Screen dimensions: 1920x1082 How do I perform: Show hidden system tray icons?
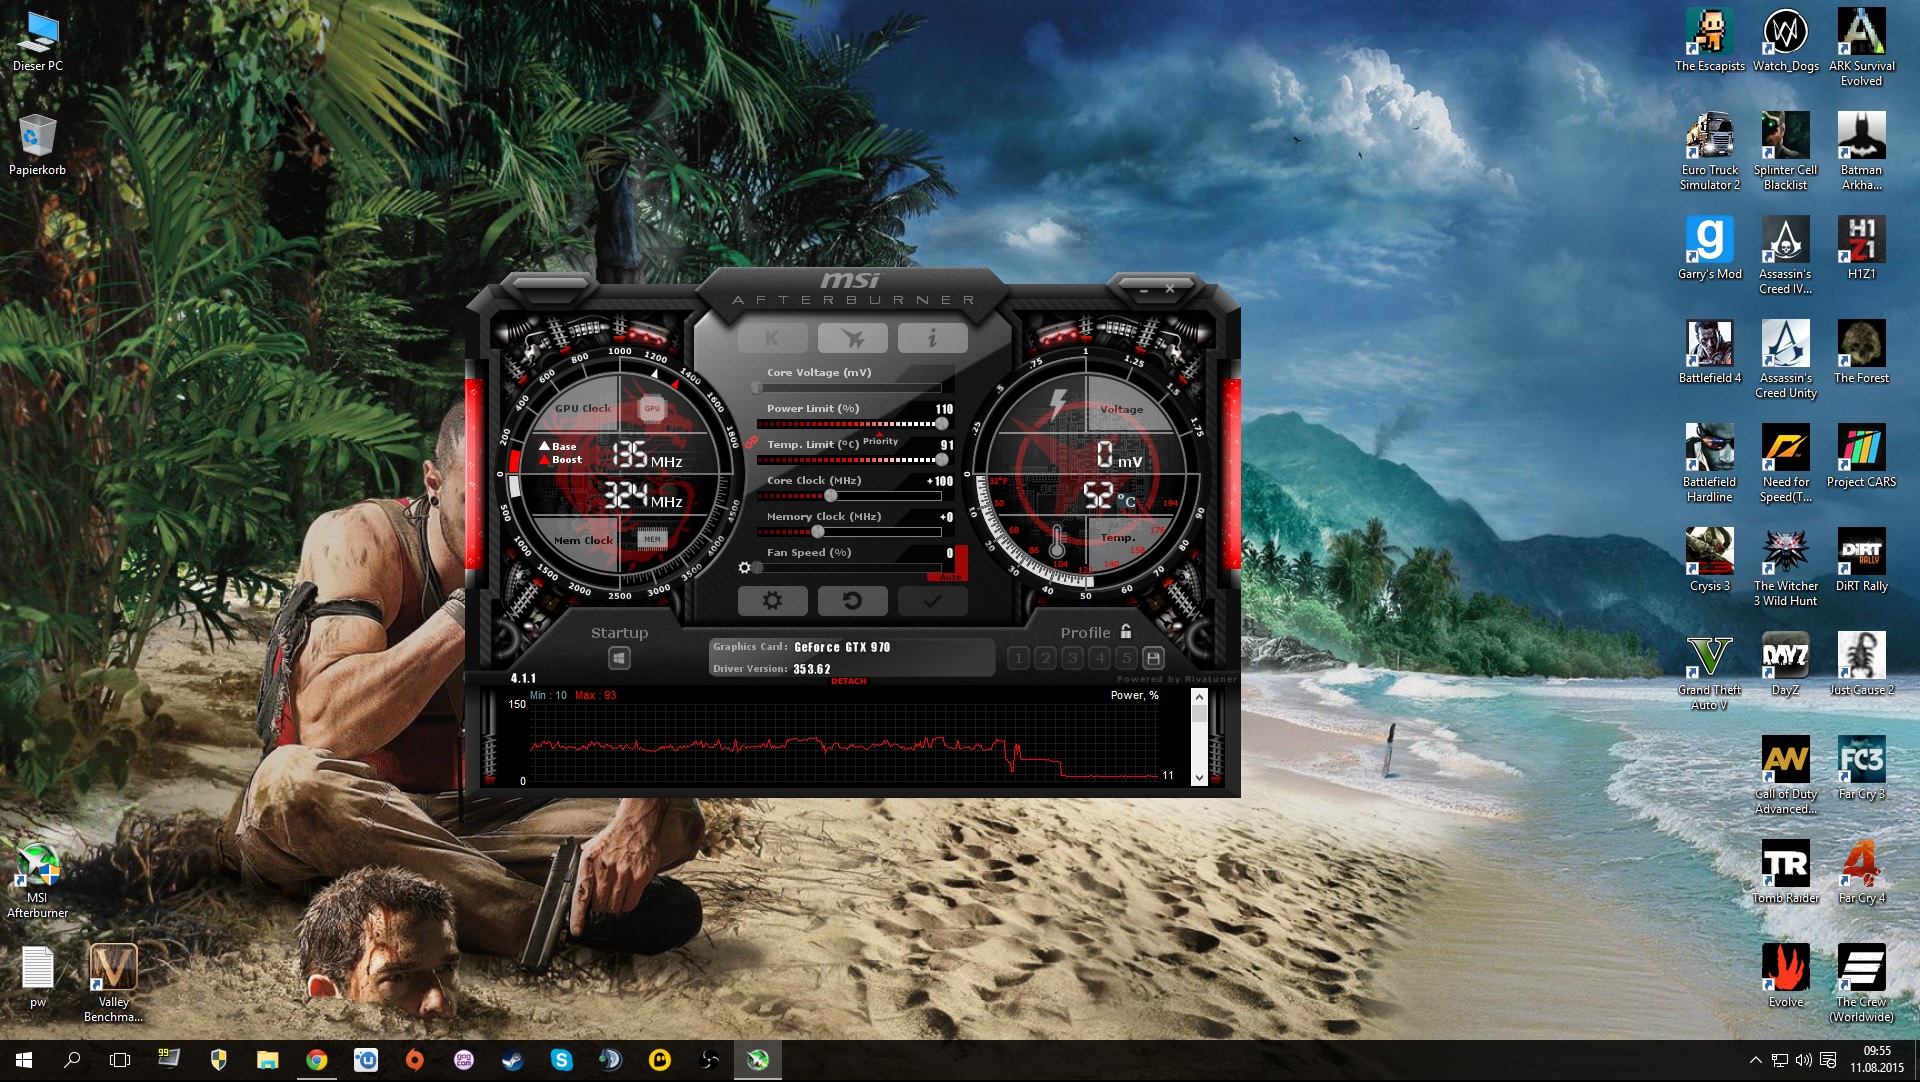1755,1060
